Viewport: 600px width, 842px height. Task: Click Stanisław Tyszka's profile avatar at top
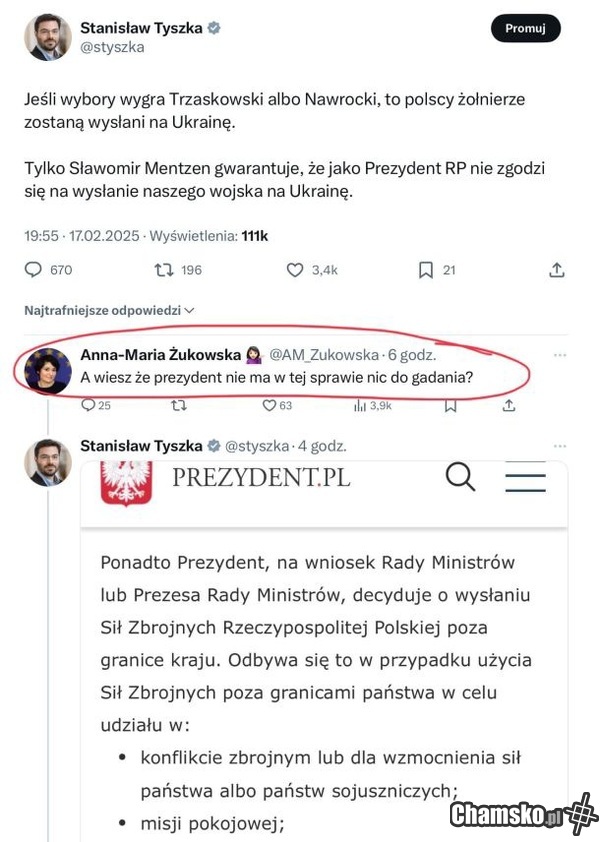(x=47, y=38)
